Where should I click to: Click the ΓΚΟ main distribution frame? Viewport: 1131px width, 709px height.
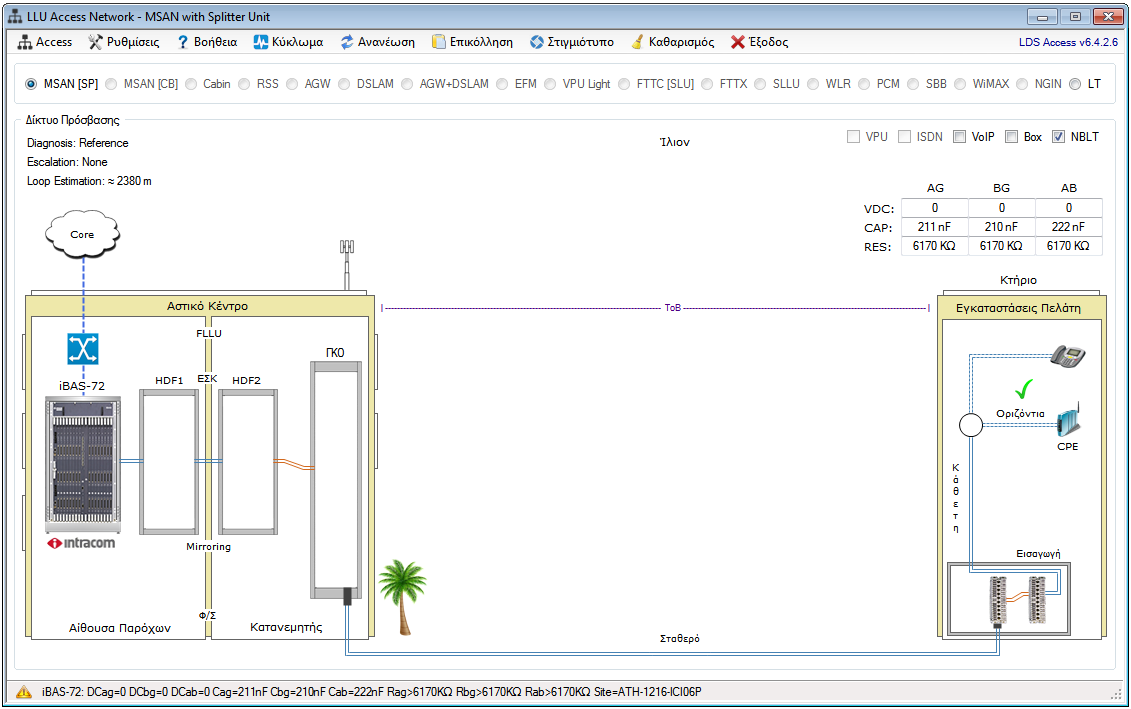[334, 480]
